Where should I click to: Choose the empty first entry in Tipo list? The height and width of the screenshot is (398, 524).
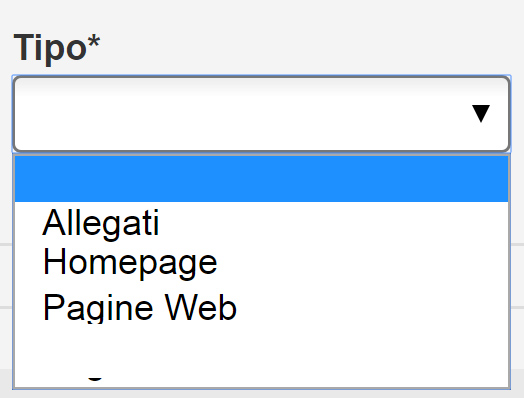(261, 179)
